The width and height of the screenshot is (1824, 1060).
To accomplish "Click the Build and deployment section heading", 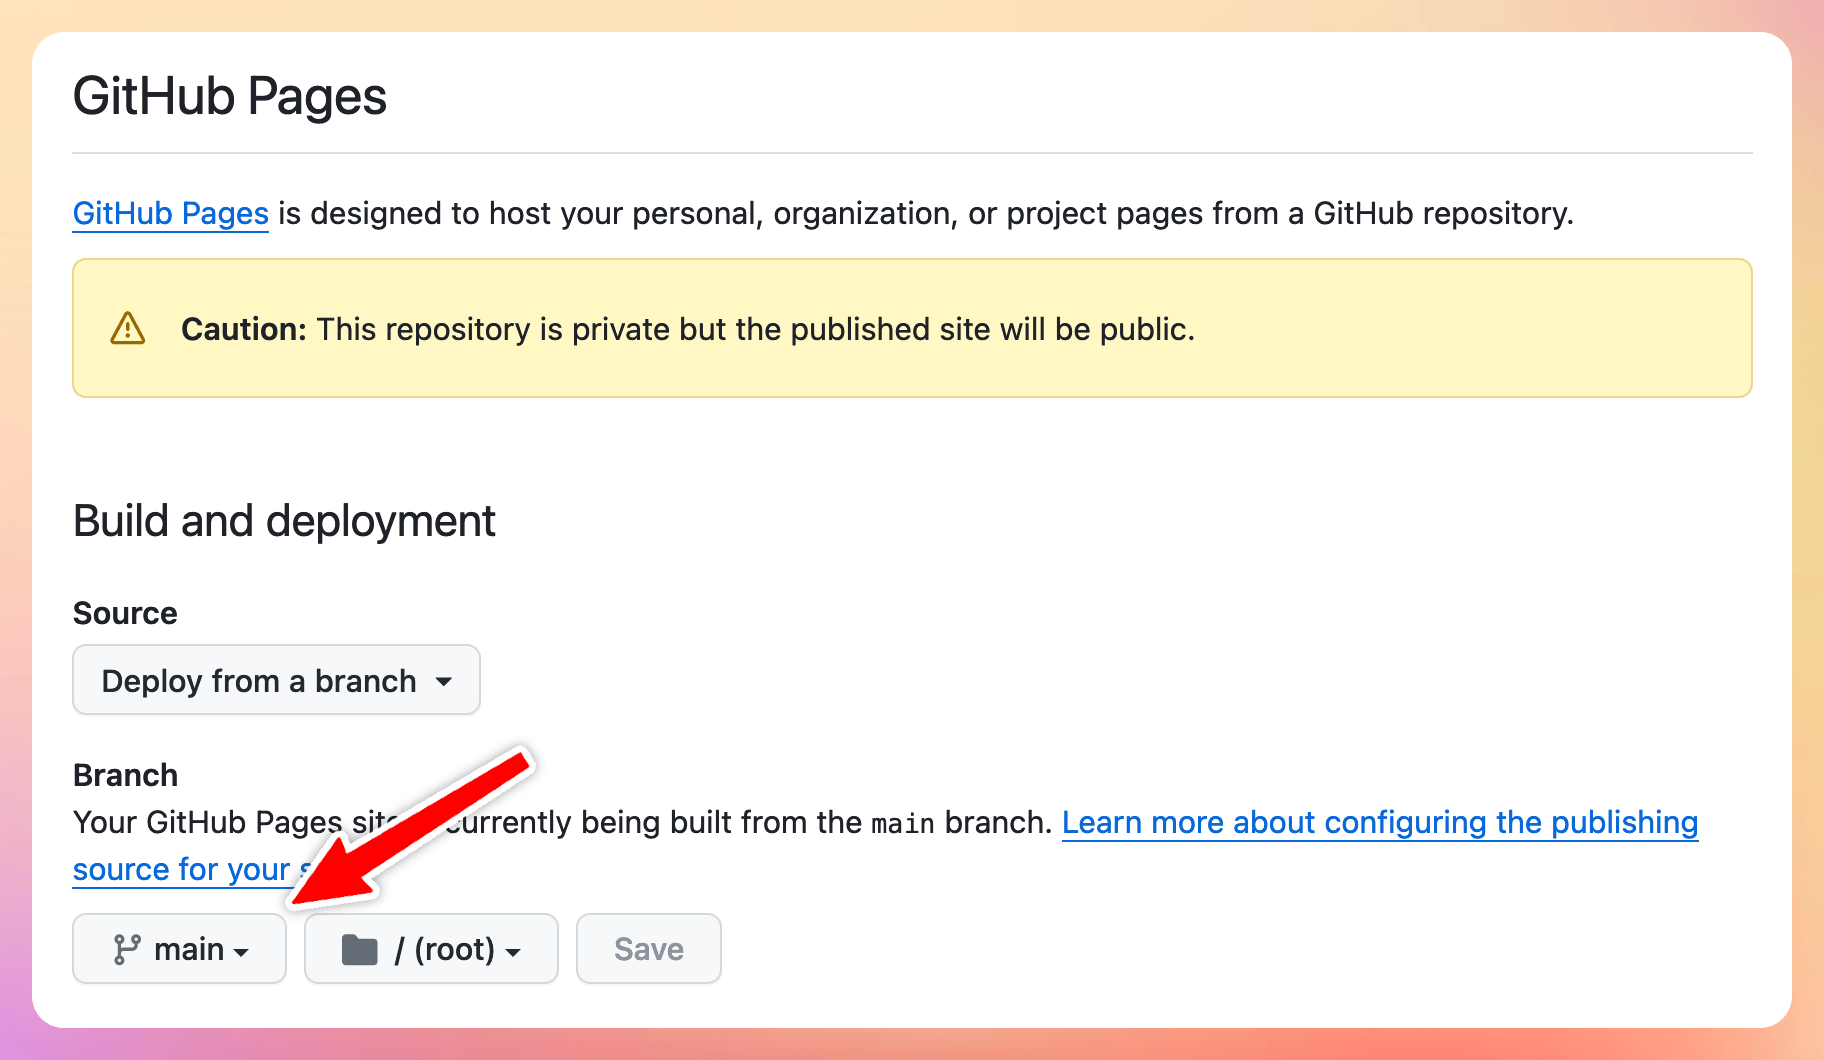I will coord(283,520).
